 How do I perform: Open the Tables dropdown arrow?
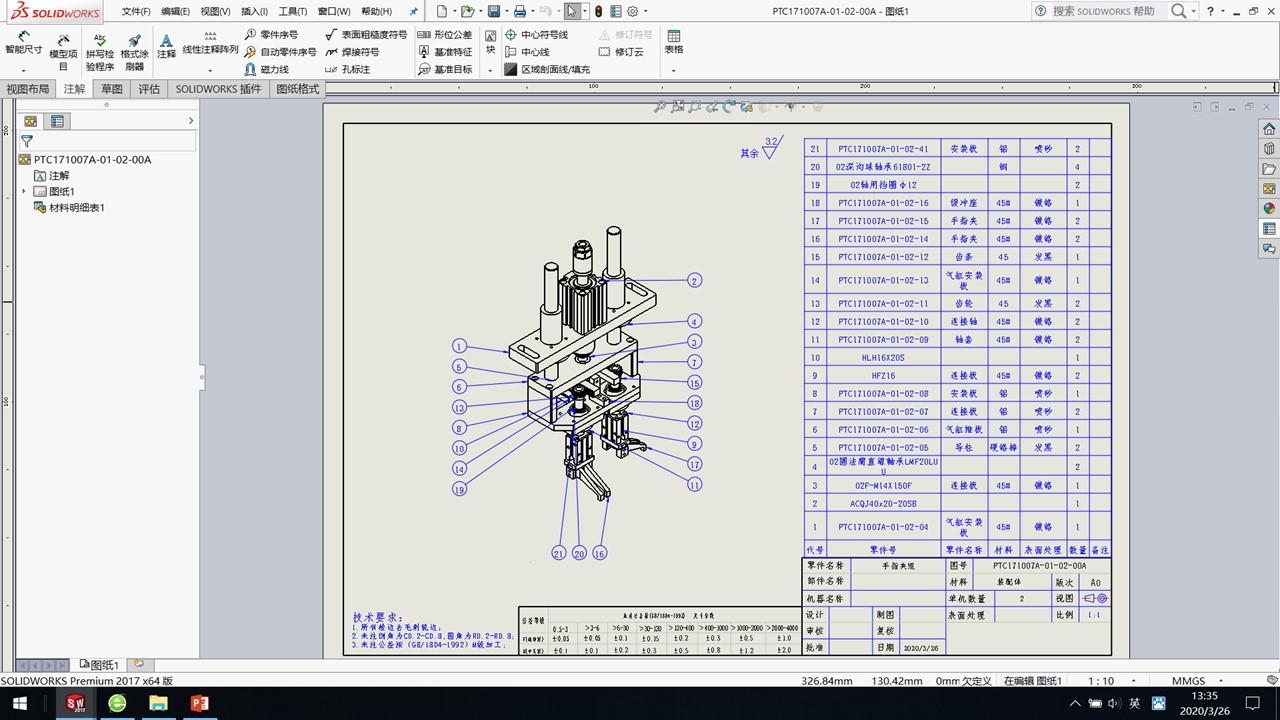(674, 70)
